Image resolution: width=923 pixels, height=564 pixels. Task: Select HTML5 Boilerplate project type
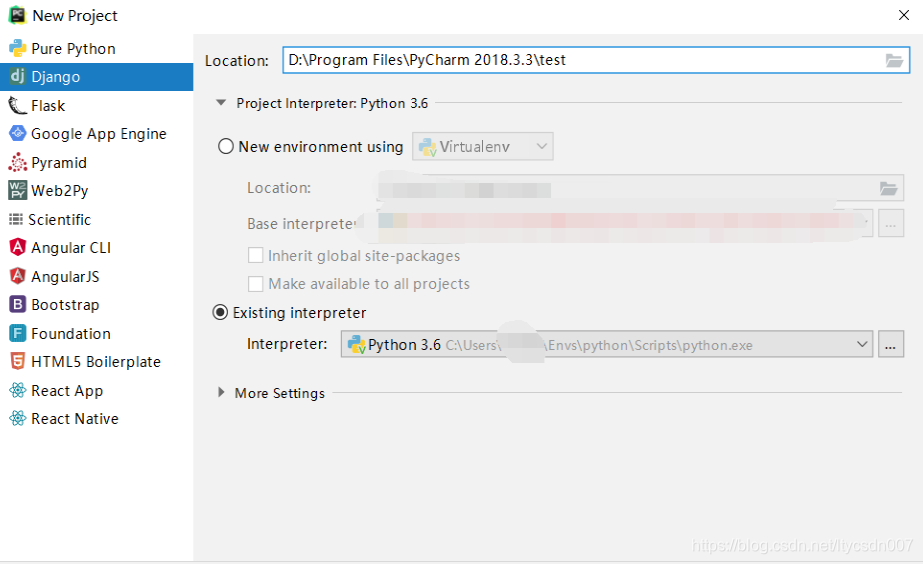pyautogui.click(x=97, y=361)
